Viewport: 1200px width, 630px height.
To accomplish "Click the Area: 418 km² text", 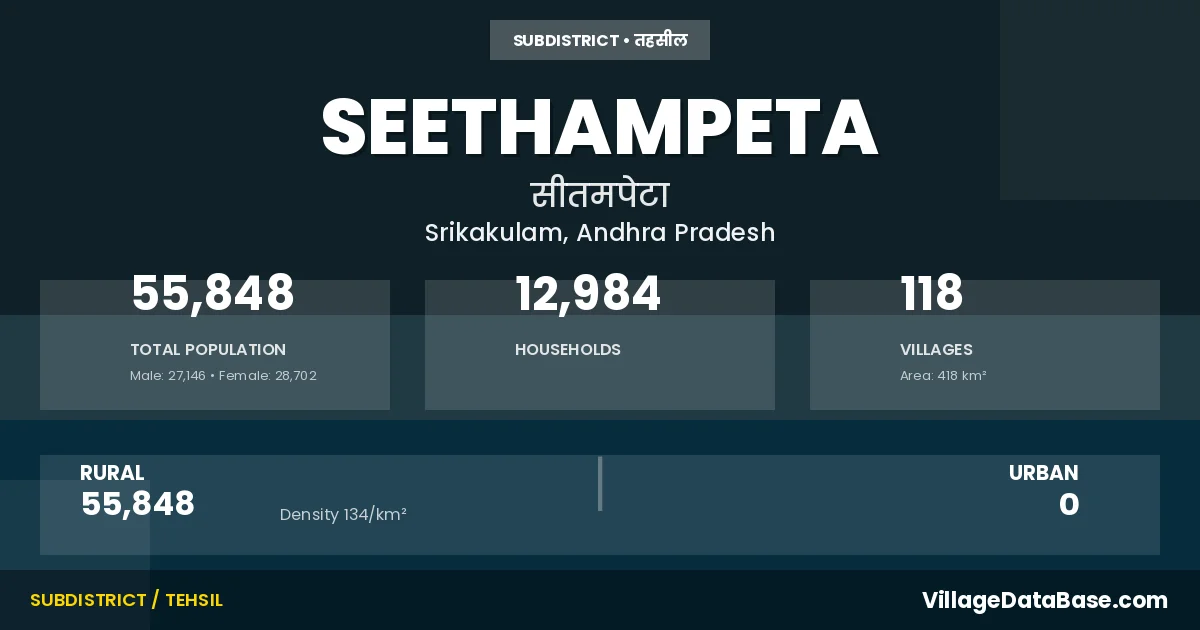I will (943, 376).
